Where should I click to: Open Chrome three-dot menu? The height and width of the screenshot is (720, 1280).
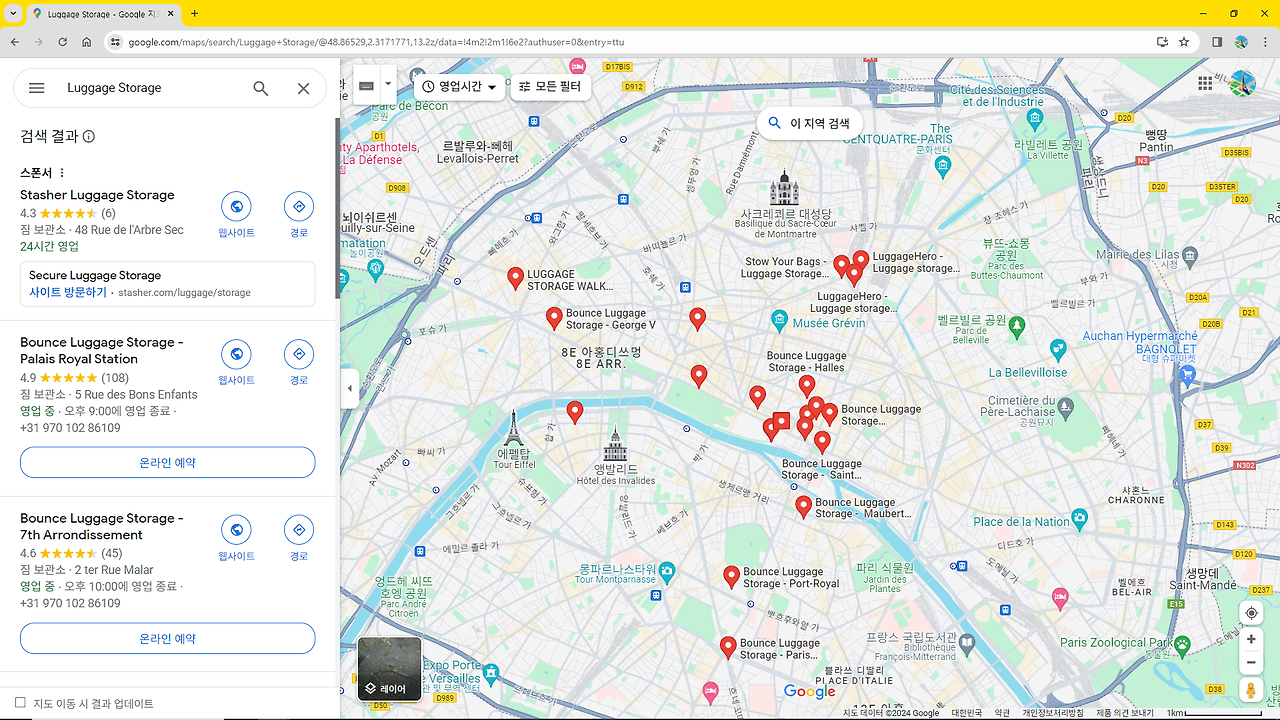(x=1265, y=42)
